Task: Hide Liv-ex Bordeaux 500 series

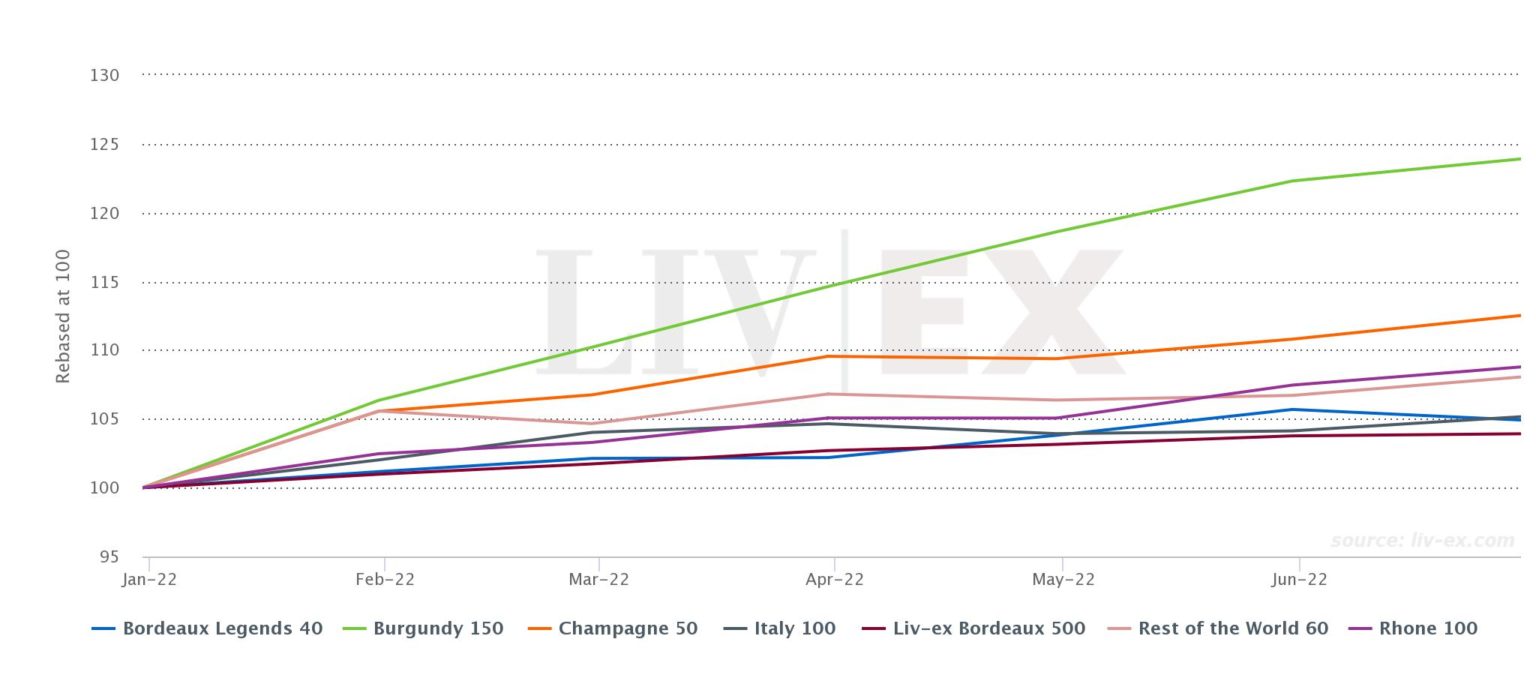Action: pyautogui.click(x=973, y=629)
